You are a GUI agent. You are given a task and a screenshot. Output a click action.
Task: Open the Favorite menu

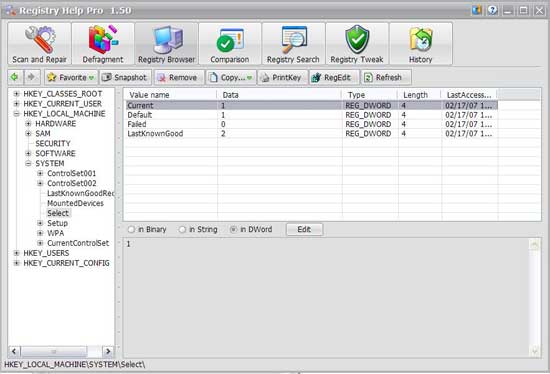click(71, 77)
